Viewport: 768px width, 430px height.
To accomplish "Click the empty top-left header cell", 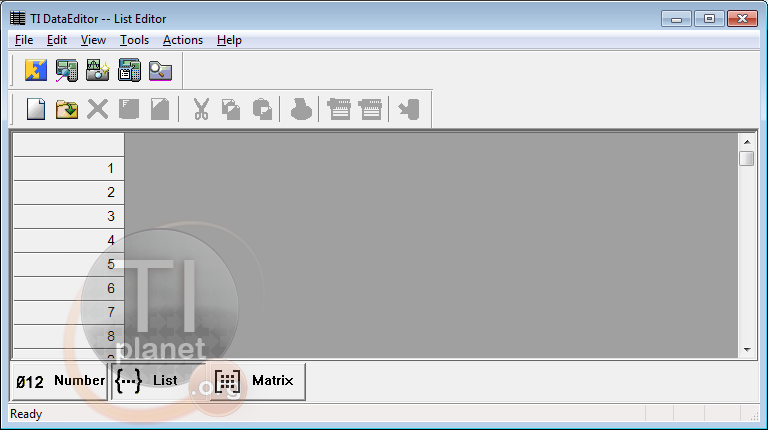I will coord(69,144).
